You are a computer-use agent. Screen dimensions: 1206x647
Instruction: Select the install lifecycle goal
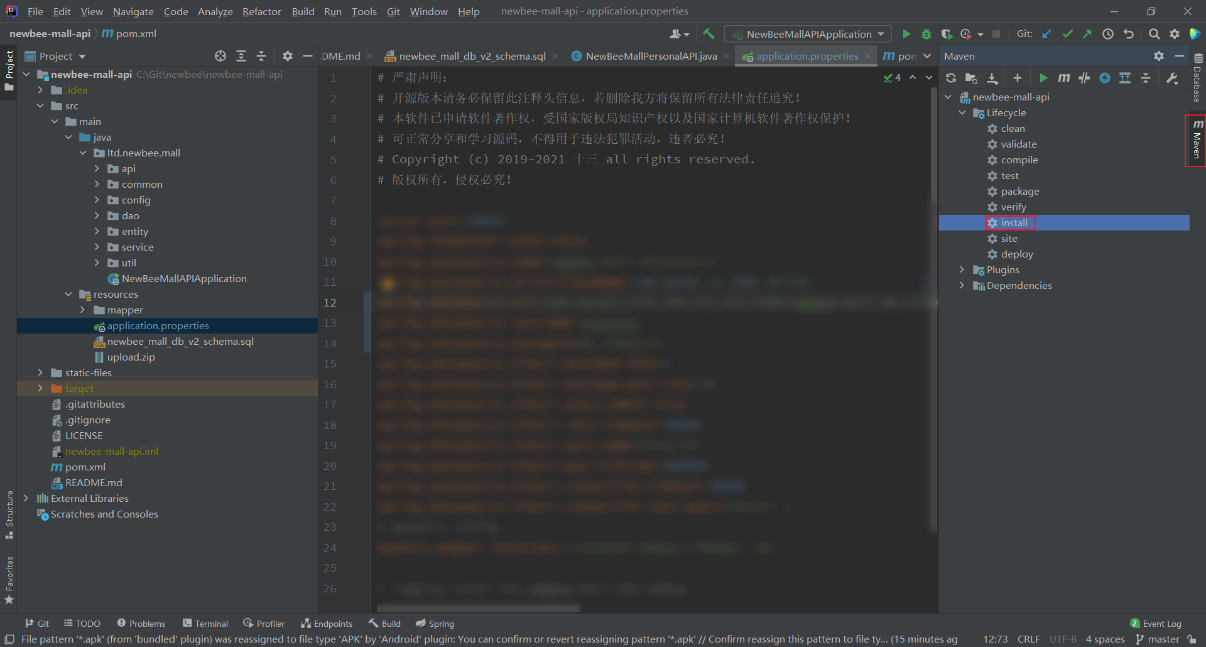pos(1014,223)
